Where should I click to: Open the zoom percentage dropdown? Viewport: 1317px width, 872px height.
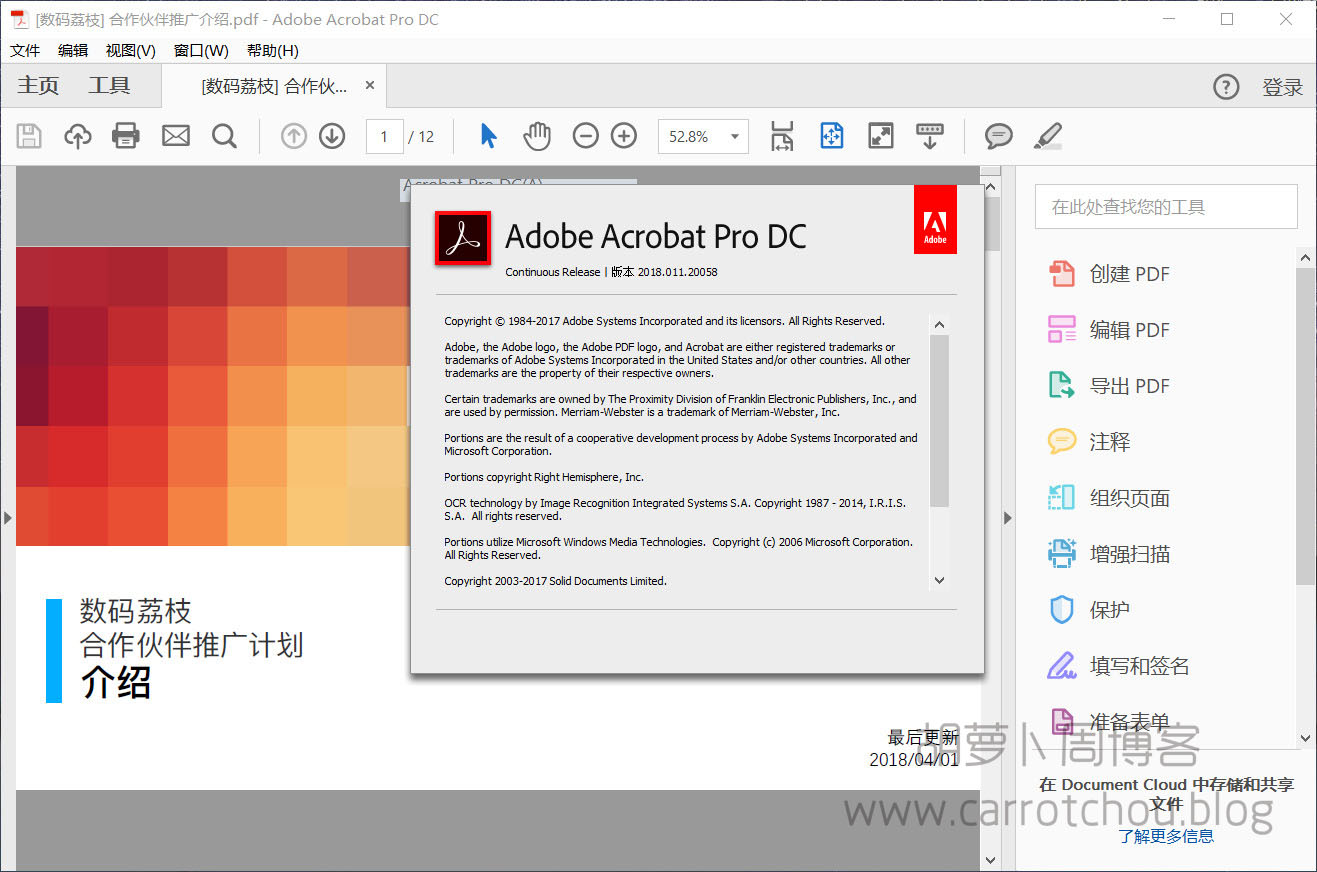[735, 137]
